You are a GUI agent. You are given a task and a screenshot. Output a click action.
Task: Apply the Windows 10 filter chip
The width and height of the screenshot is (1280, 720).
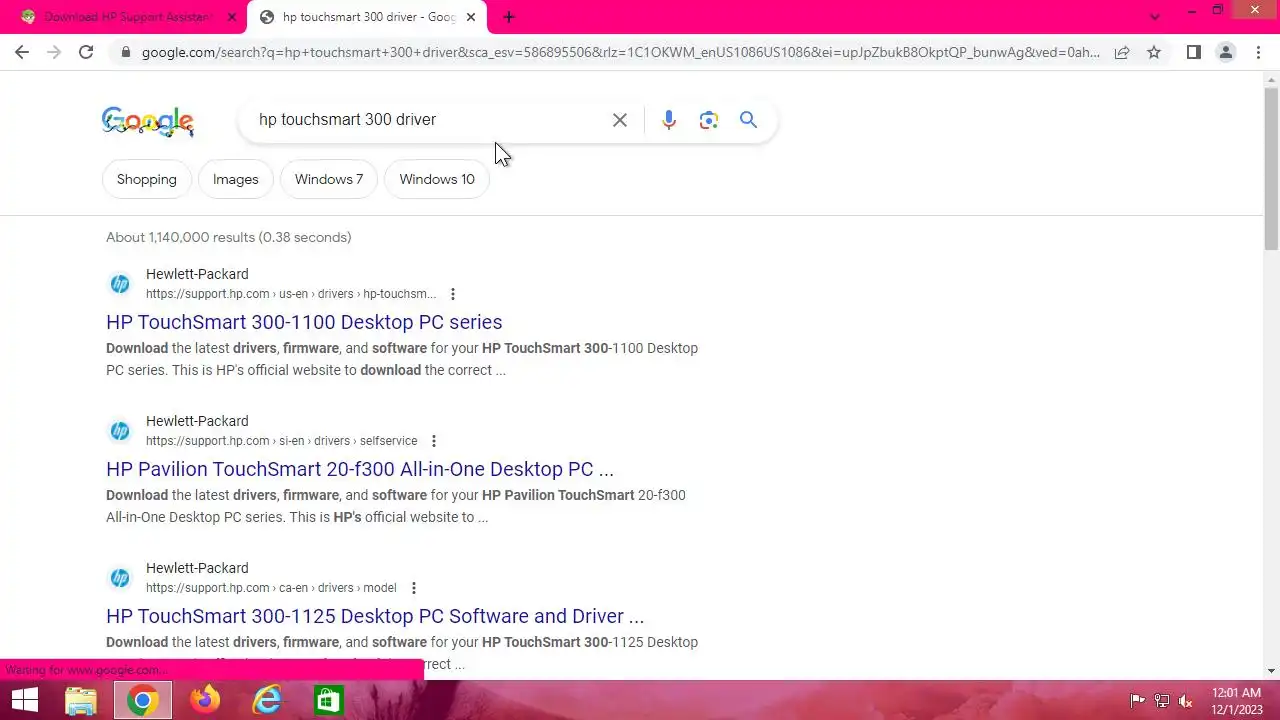click(437, 179)
